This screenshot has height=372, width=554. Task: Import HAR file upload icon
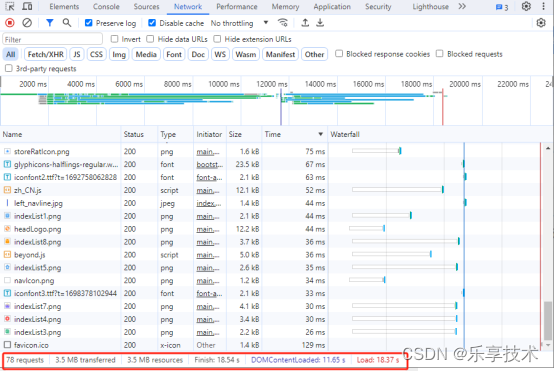(305, 23)
